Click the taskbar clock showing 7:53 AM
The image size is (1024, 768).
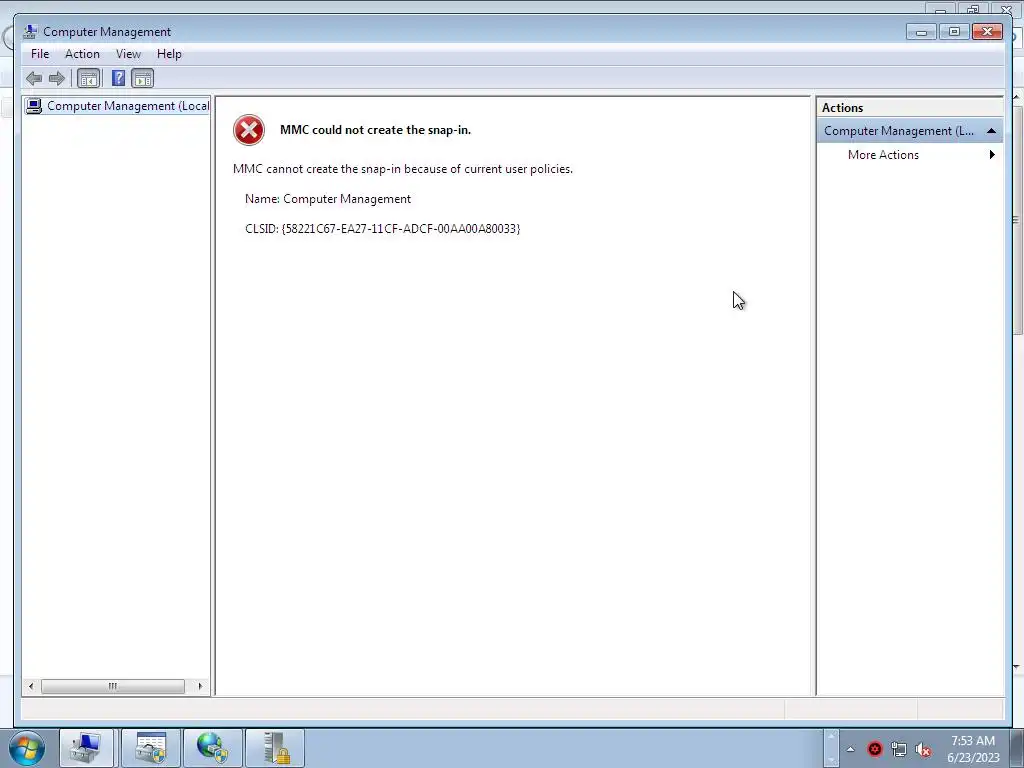tap(973, 749)
